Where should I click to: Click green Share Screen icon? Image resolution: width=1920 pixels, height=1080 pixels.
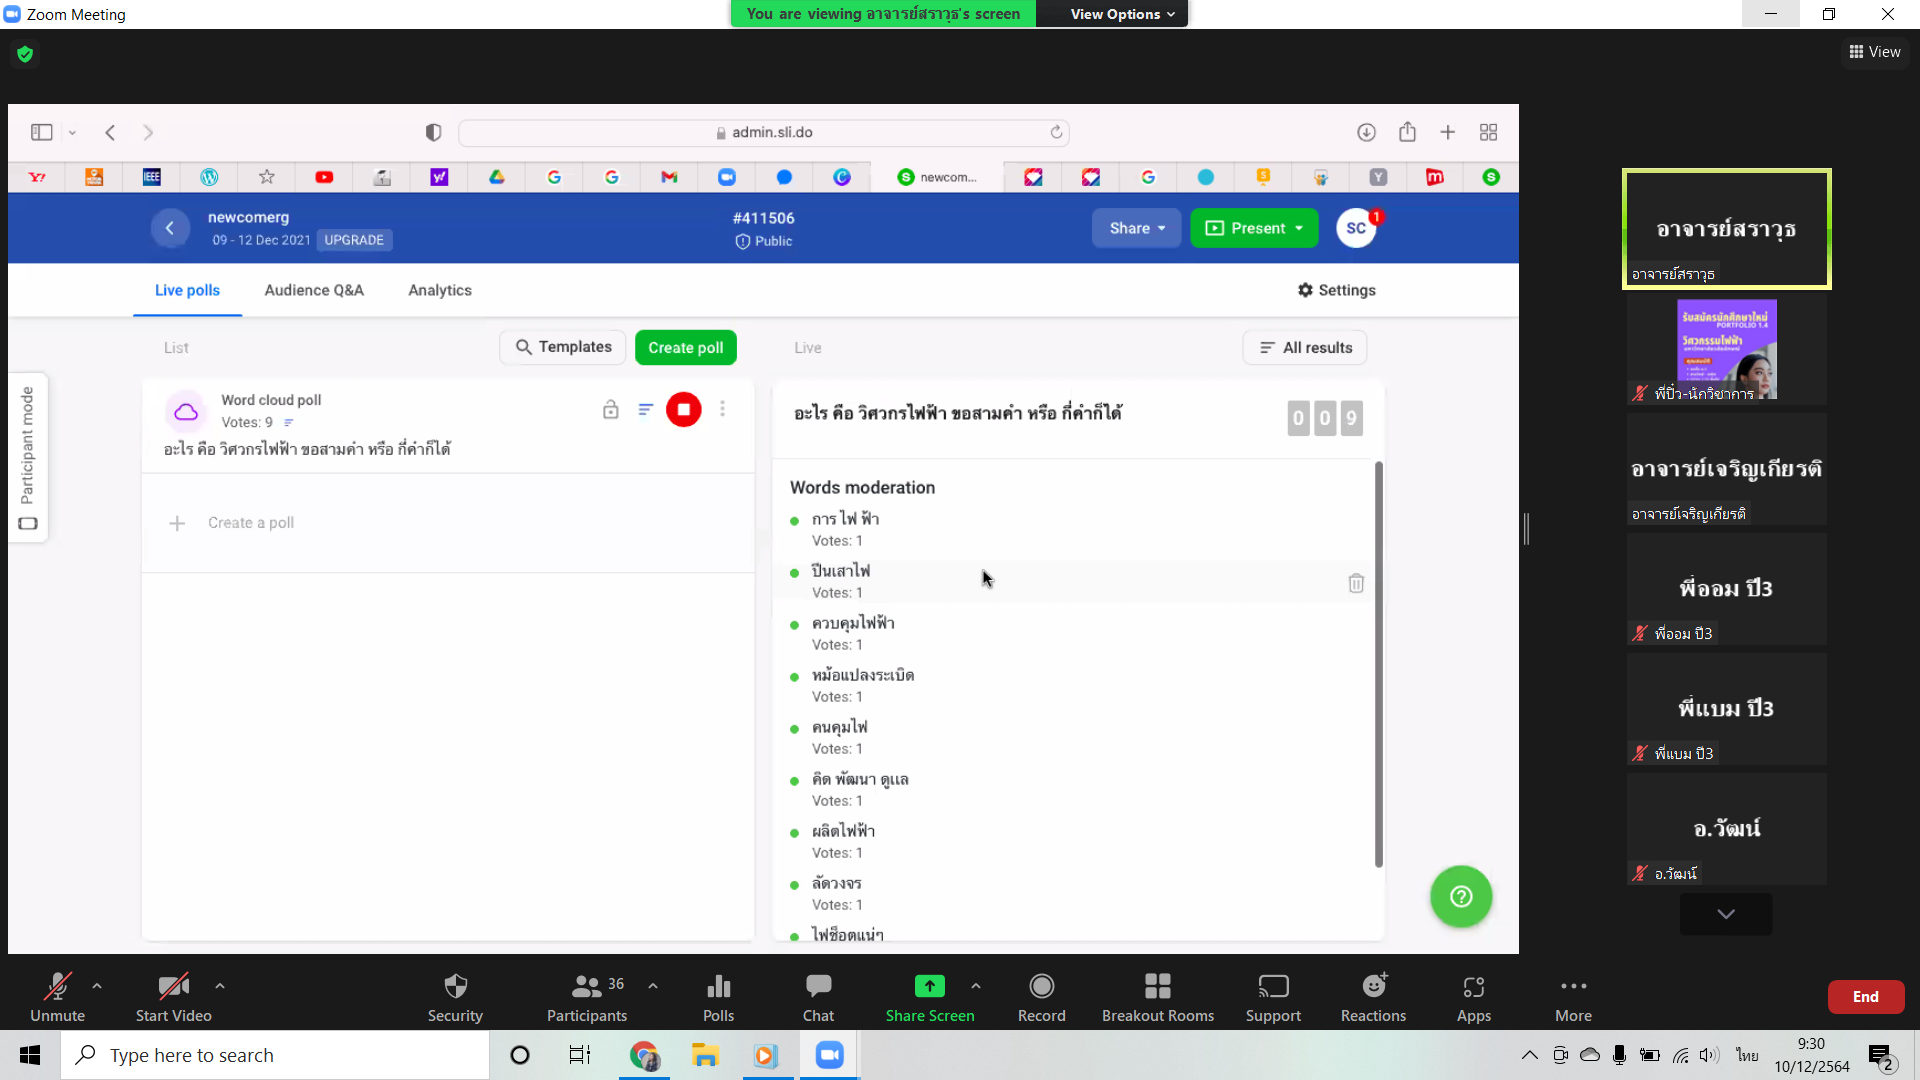tap(929, 987)
